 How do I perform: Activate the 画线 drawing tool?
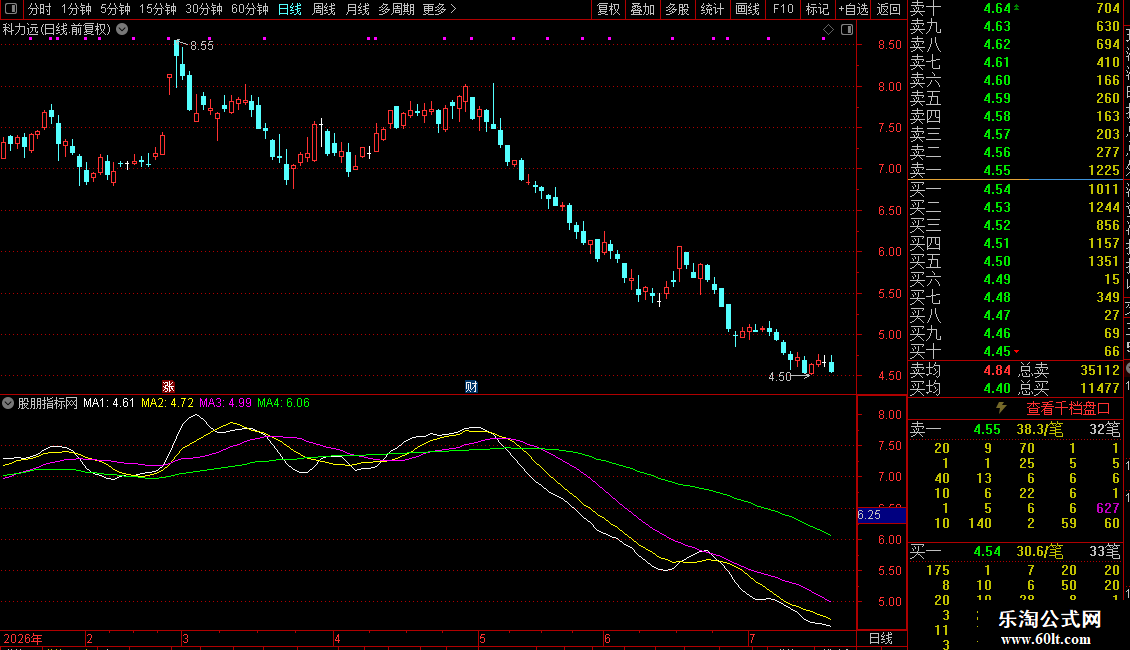pos(747,9)
